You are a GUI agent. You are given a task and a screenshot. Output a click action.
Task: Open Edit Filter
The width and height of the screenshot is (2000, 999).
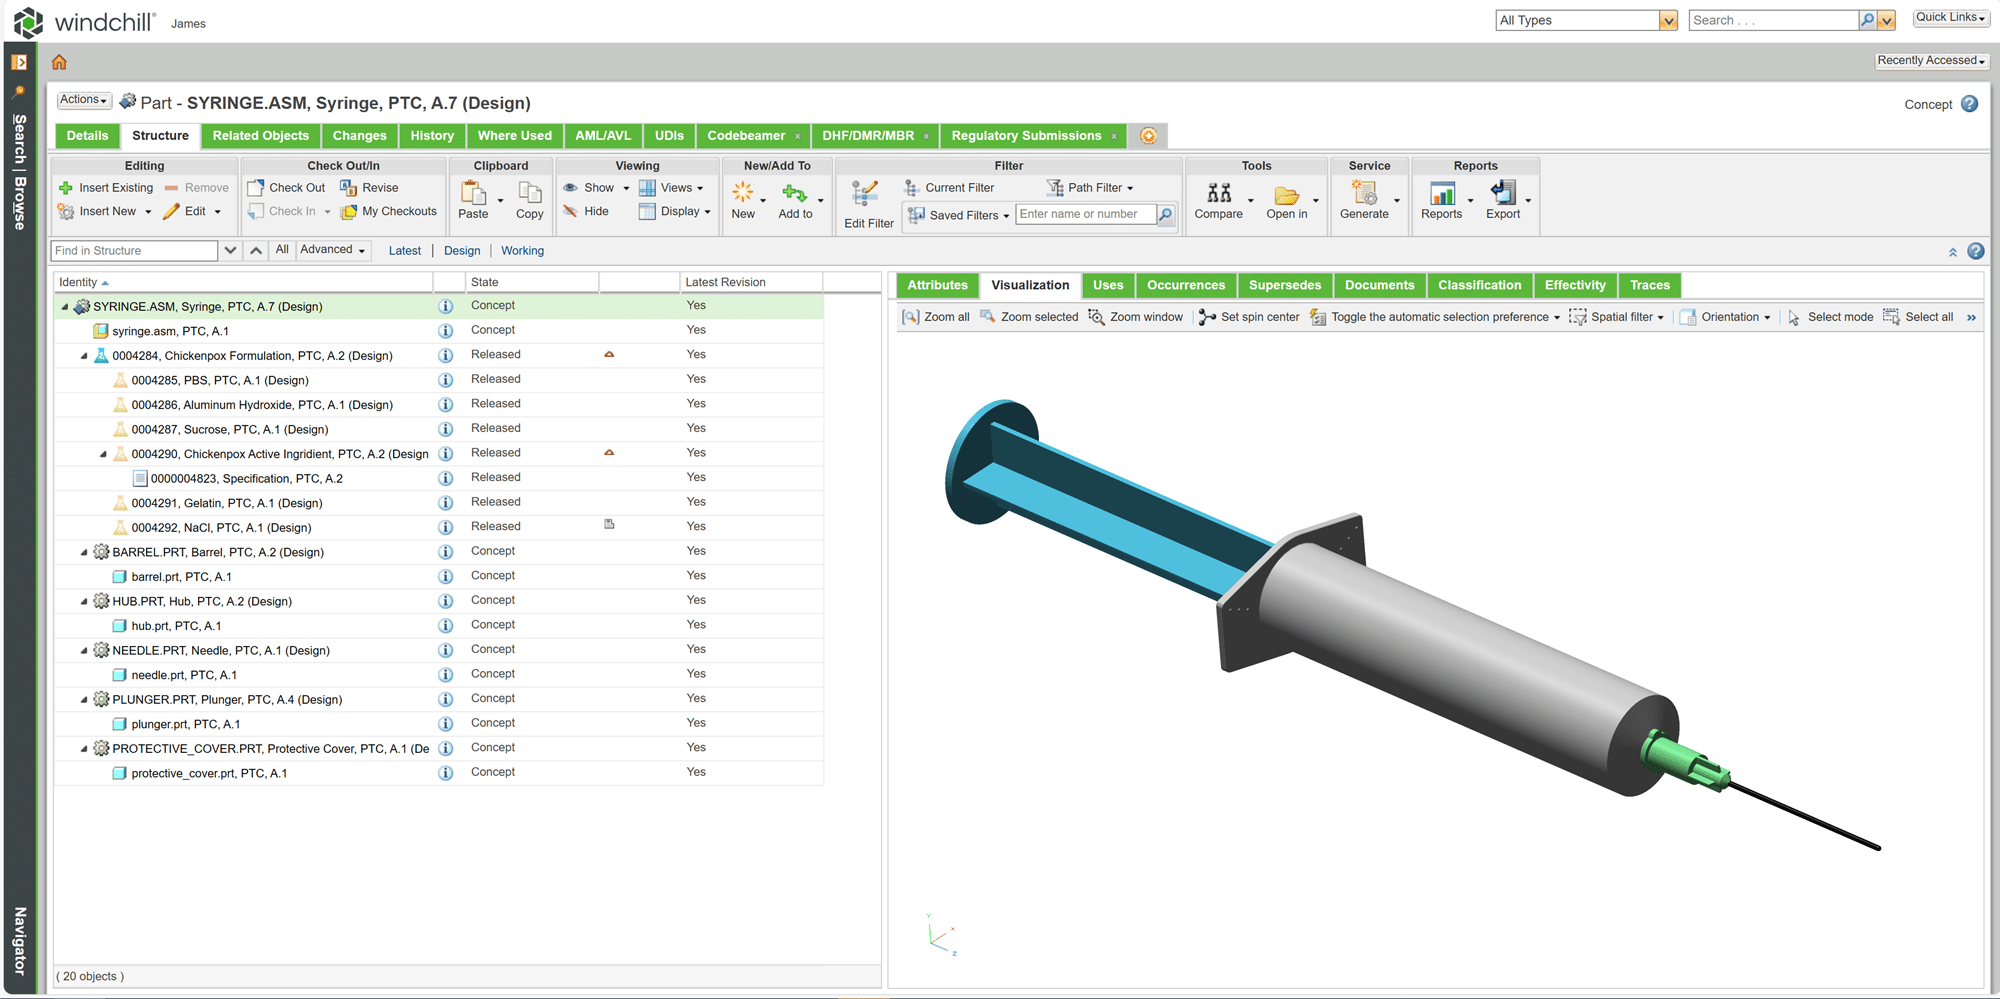pyautogui.click(x=868, y=204)
